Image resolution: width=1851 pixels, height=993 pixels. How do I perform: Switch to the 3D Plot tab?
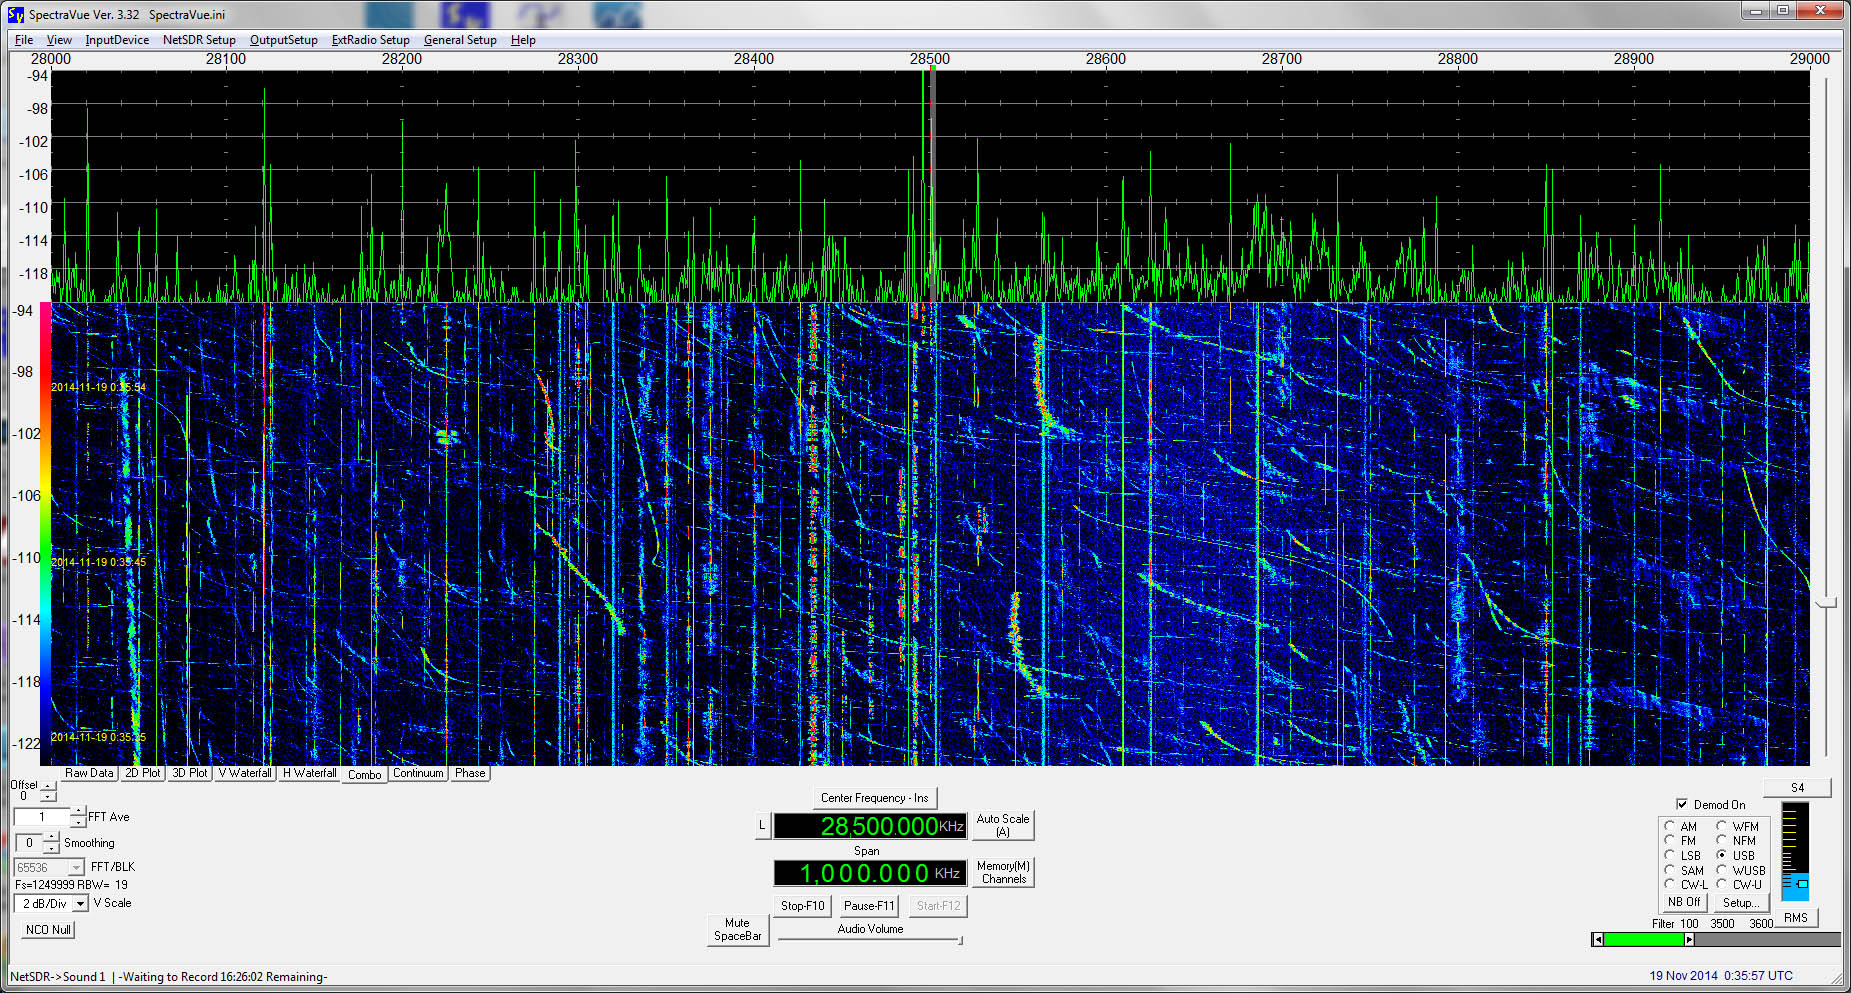click(190, 773)
